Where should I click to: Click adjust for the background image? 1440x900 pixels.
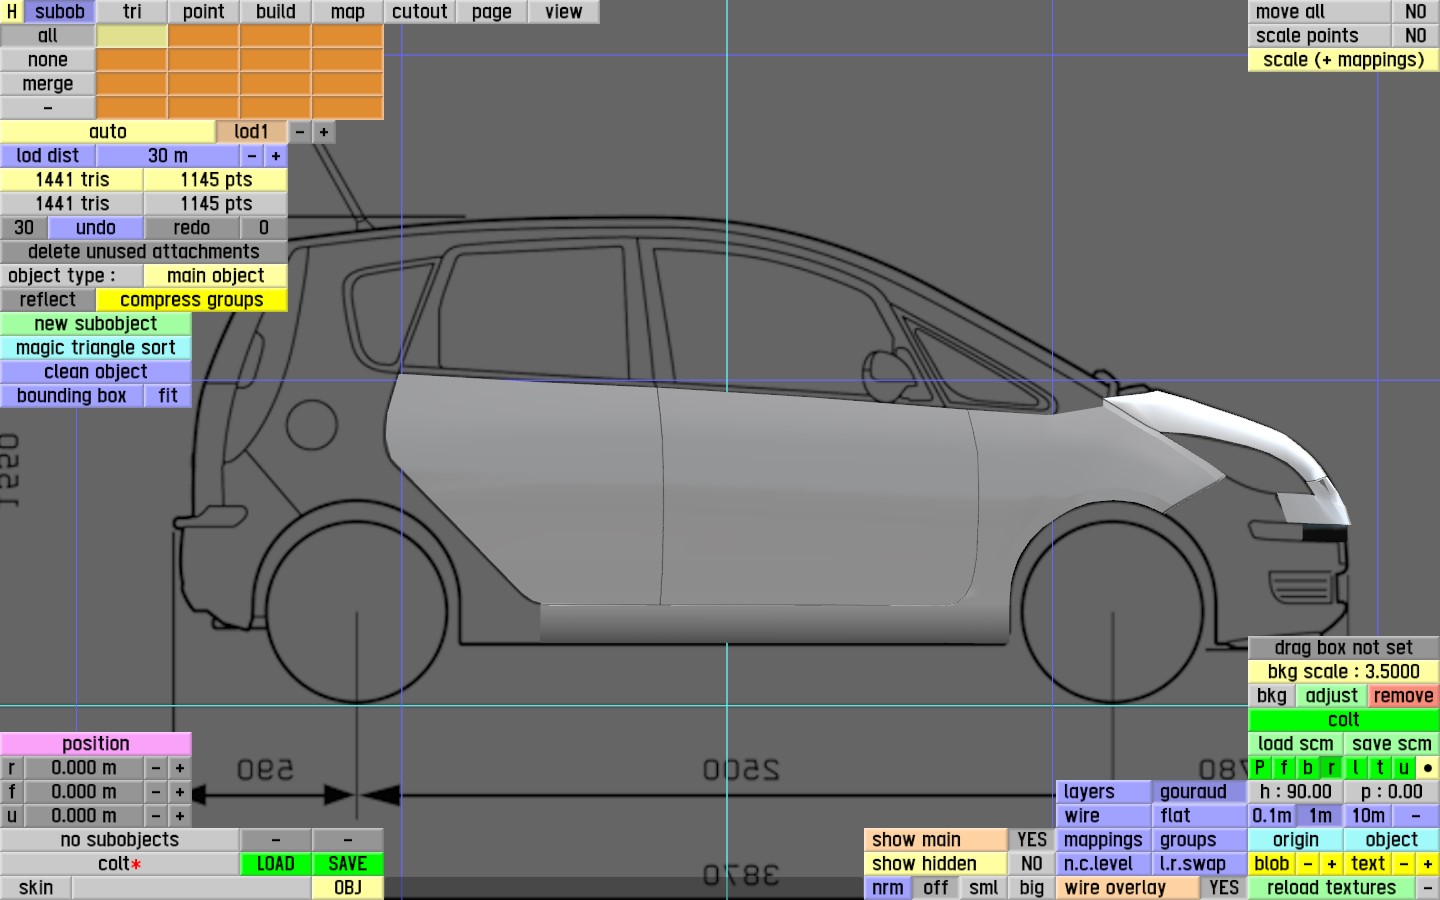1332,696
